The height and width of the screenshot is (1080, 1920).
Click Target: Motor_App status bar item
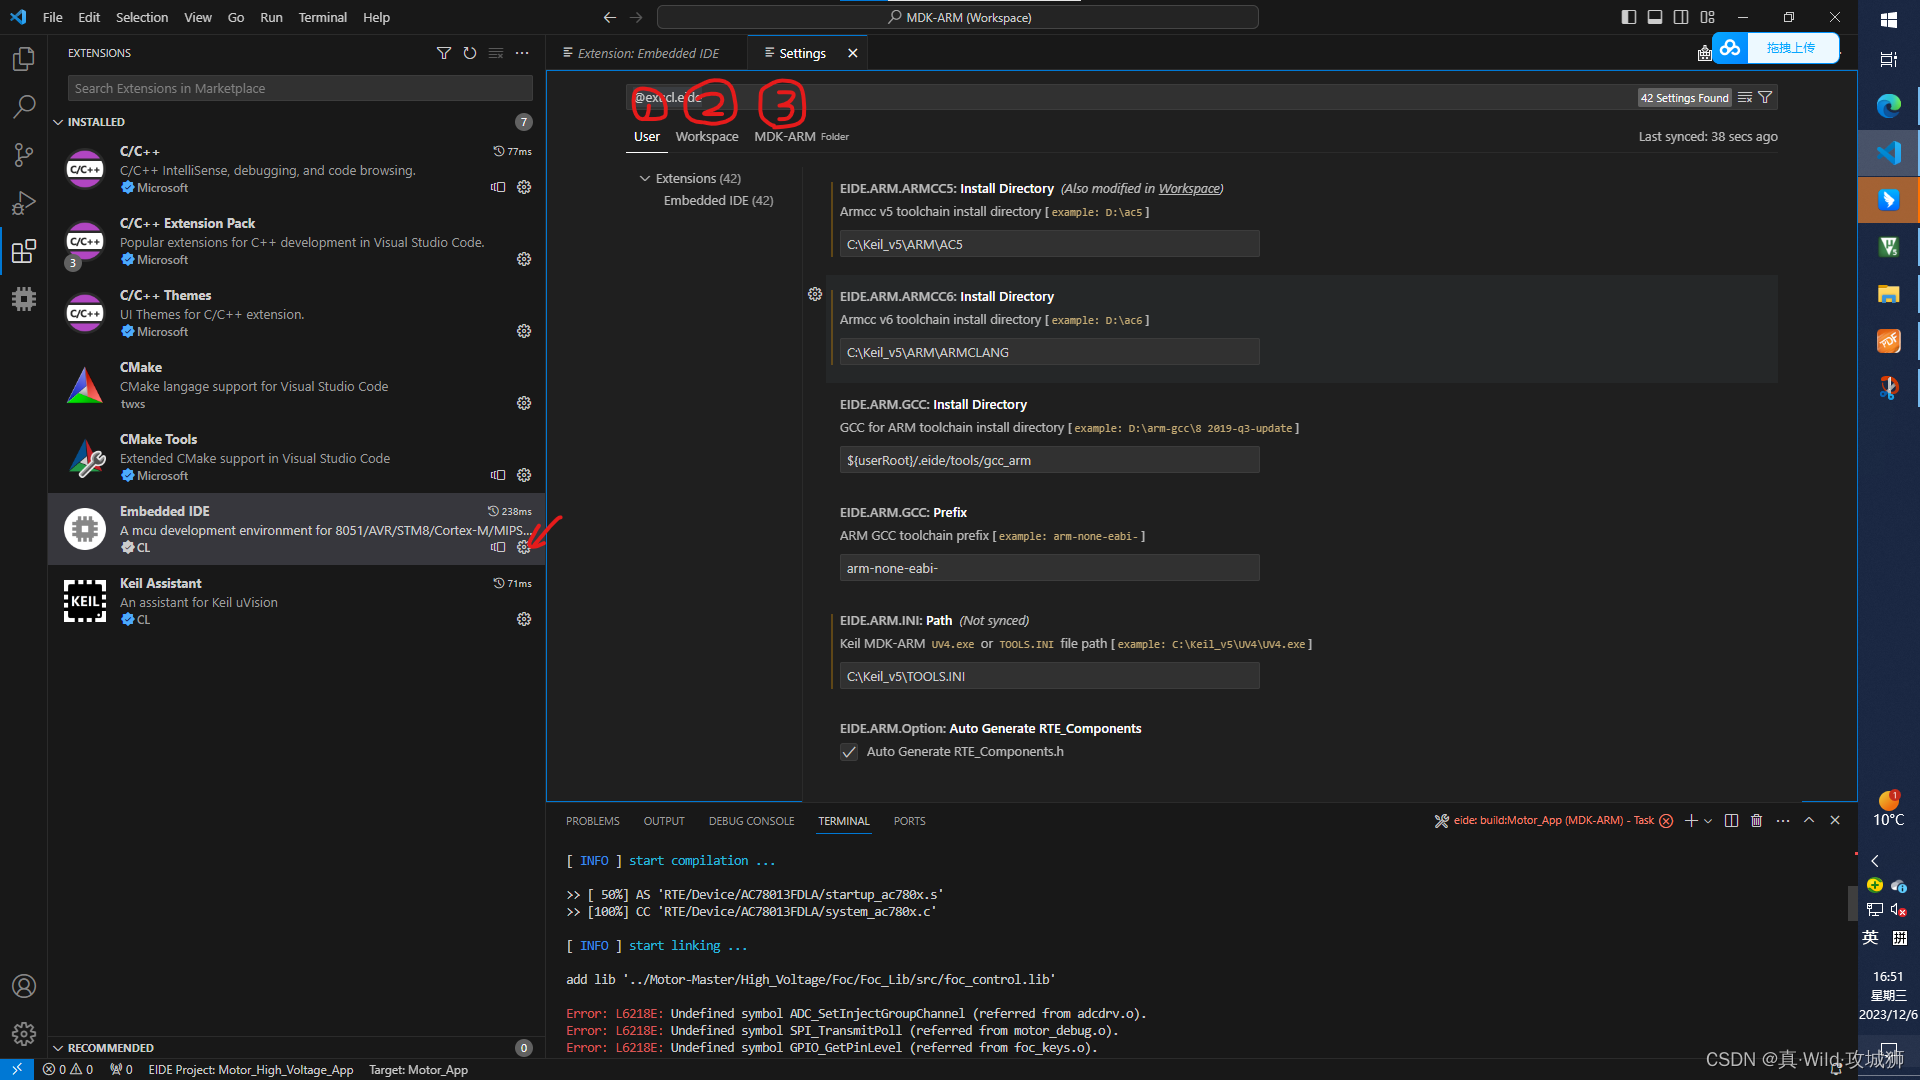click(x=418, y=1069)
